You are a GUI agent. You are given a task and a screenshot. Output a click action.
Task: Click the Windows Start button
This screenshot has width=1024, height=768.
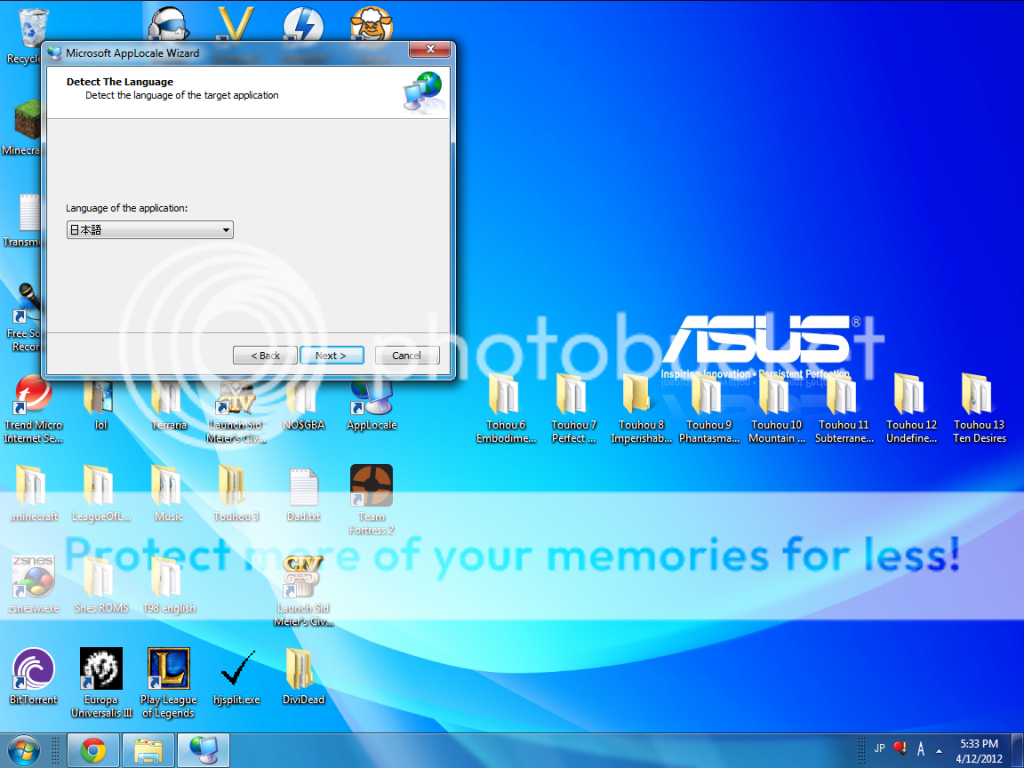click(24, 750)
